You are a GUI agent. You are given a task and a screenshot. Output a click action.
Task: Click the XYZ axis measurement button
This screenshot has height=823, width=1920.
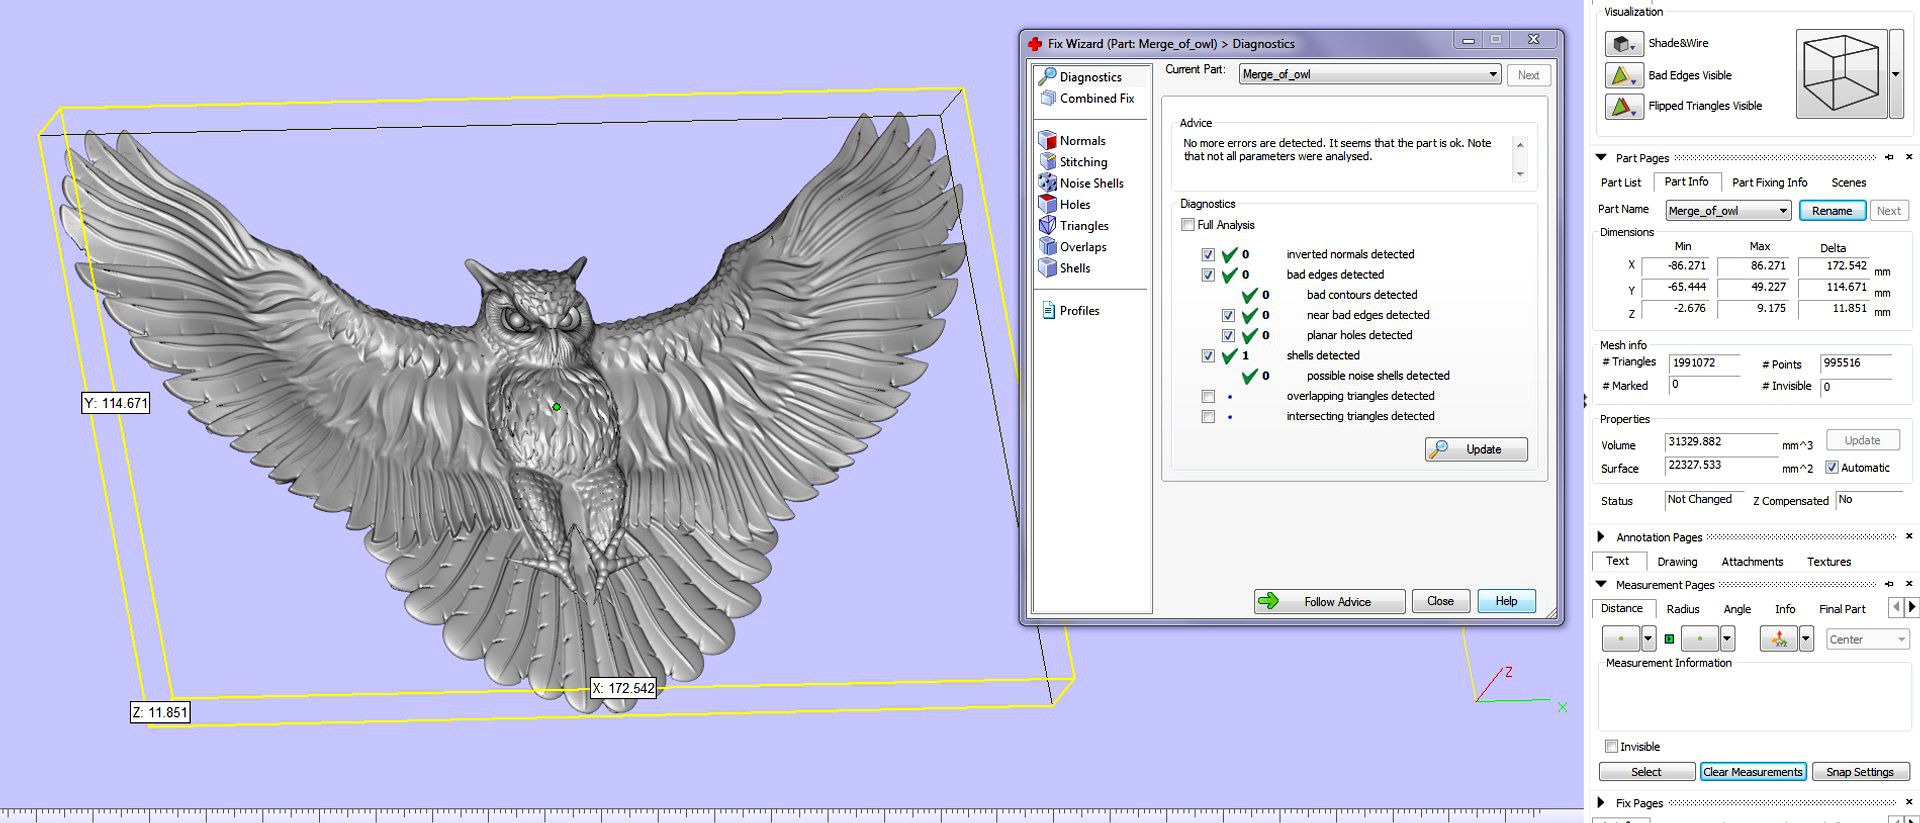tap(1779, 638)
